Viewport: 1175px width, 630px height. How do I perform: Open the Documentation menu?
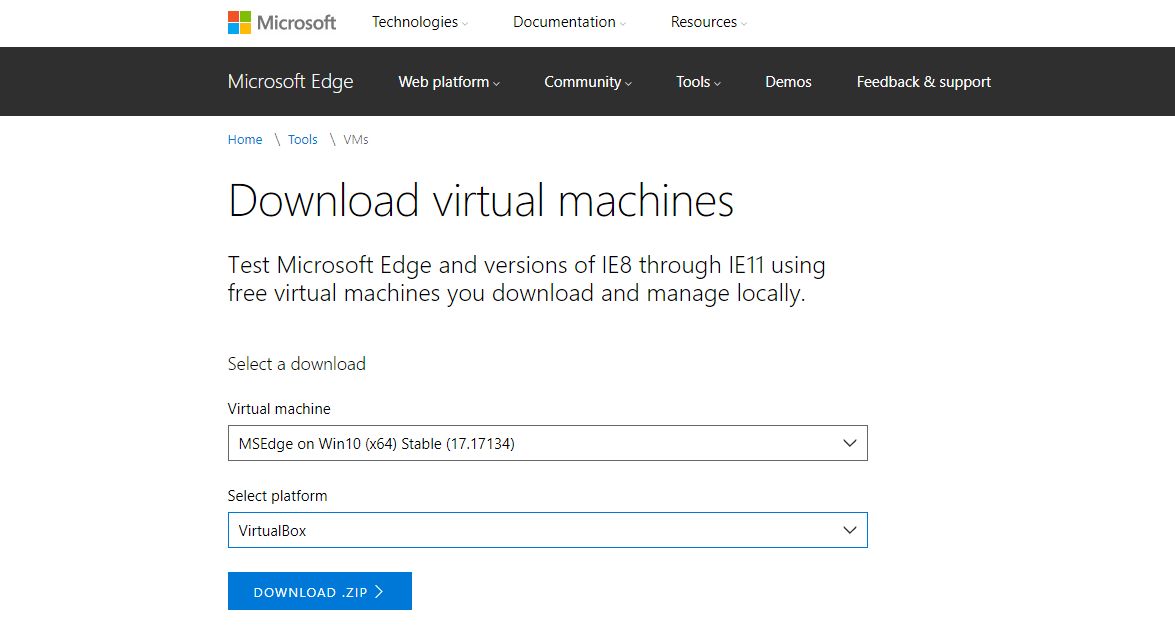pyautogui.click(x=569, y=22)
